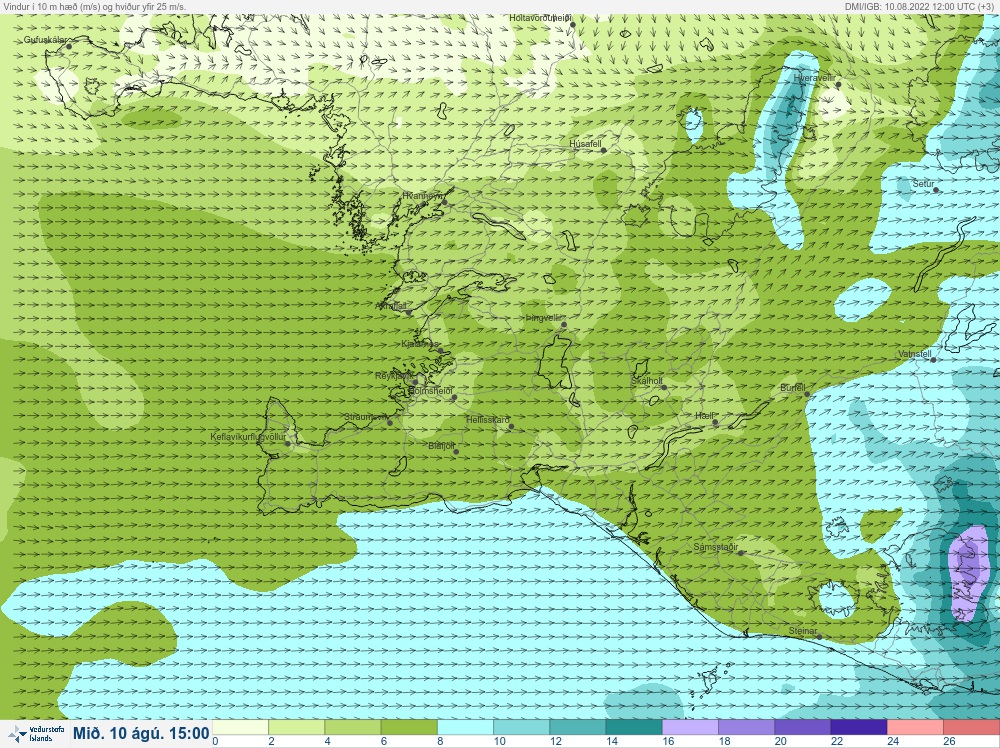Pick the 18–20 m/s purple legend swatch
The width and height of the screenshot is (1000, 748).
click(746, 727)
